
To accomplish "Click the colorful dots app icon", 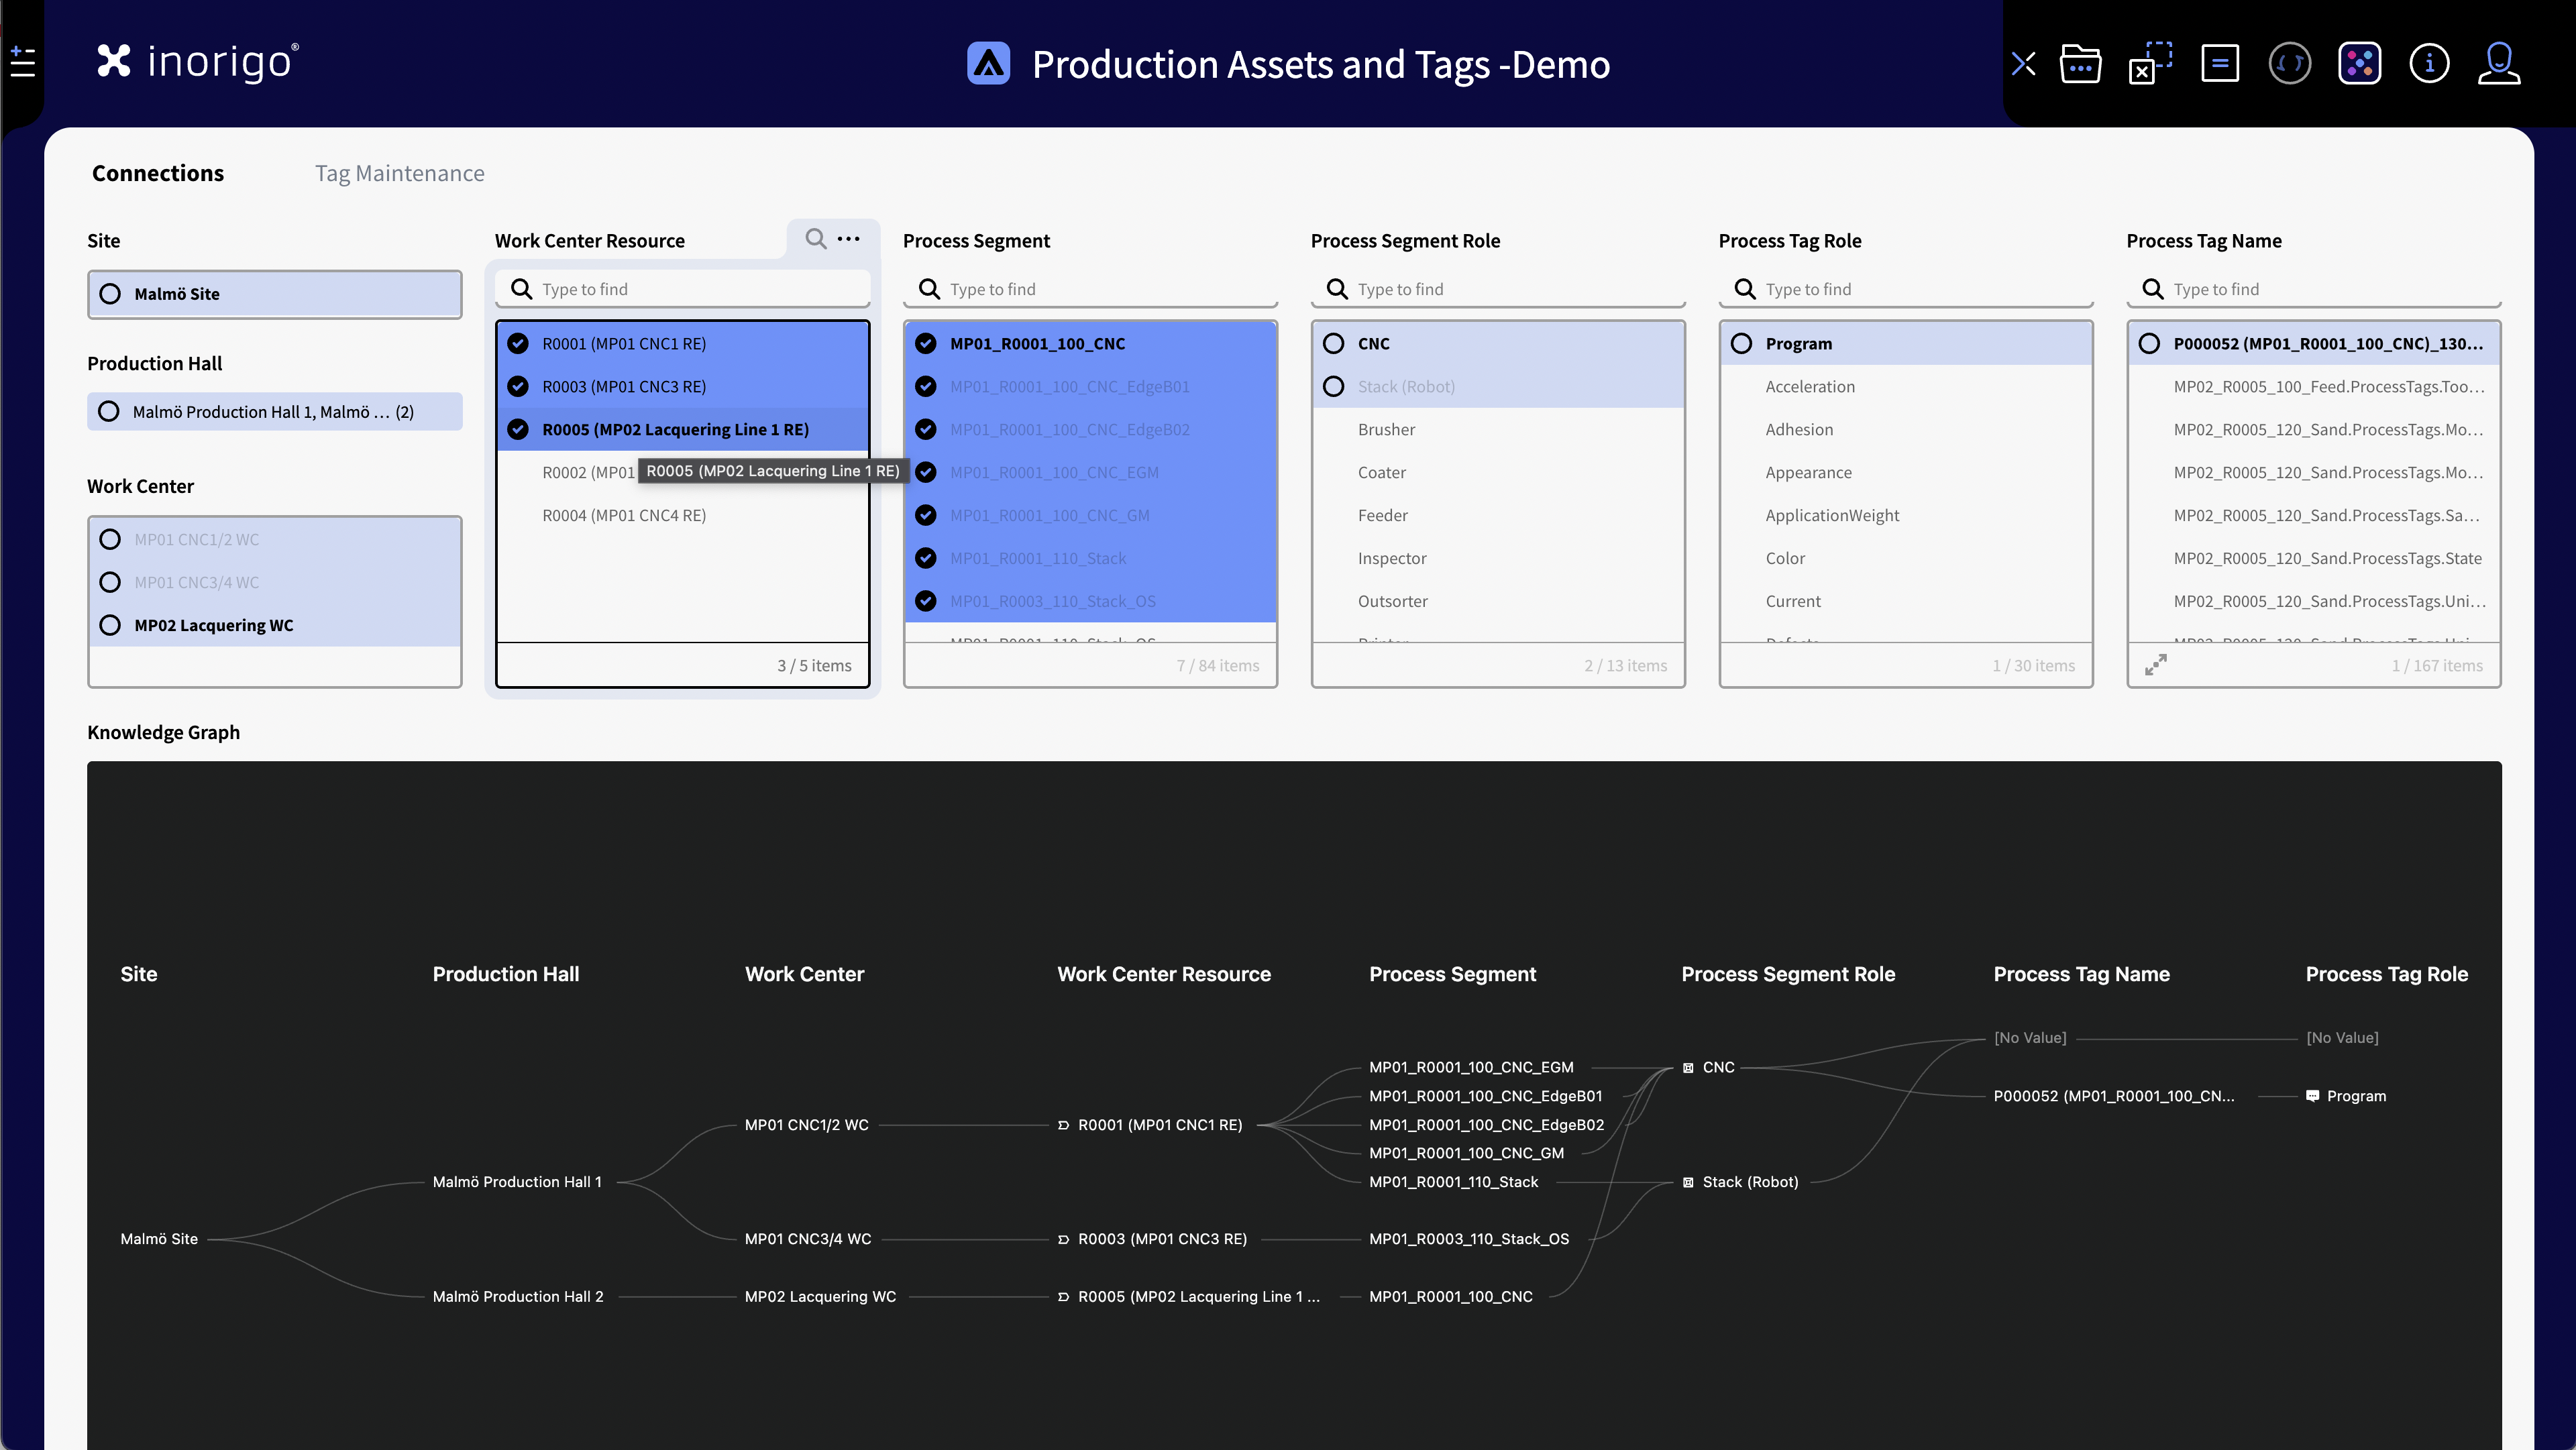I will pyautogui.click(x=2359, y=64).
